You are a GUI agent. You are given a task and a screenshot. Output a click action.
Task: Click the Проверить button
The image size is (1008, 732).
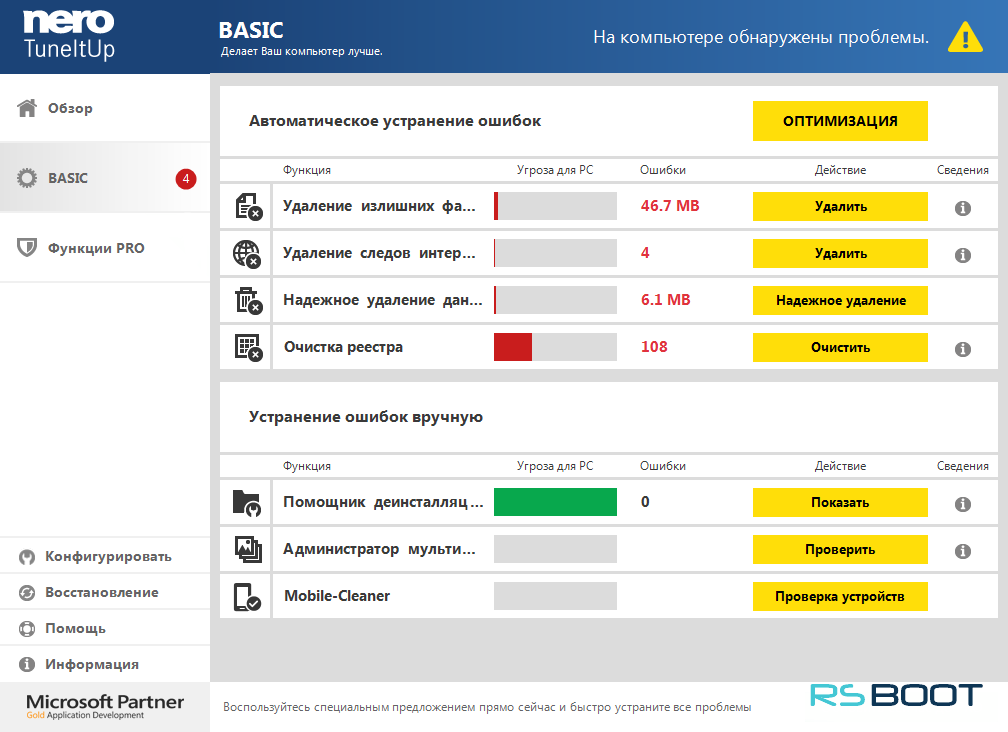(x=840, y=549)
